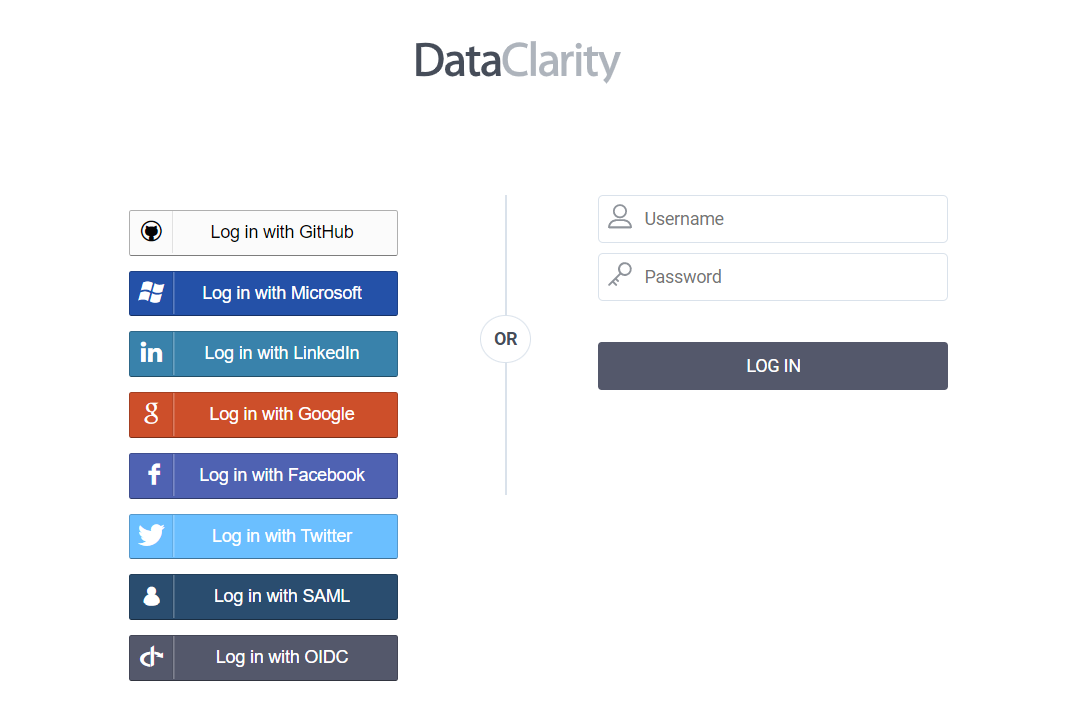
Task: Click the Twitter bird icon
Action: click(x=150, y=536)
